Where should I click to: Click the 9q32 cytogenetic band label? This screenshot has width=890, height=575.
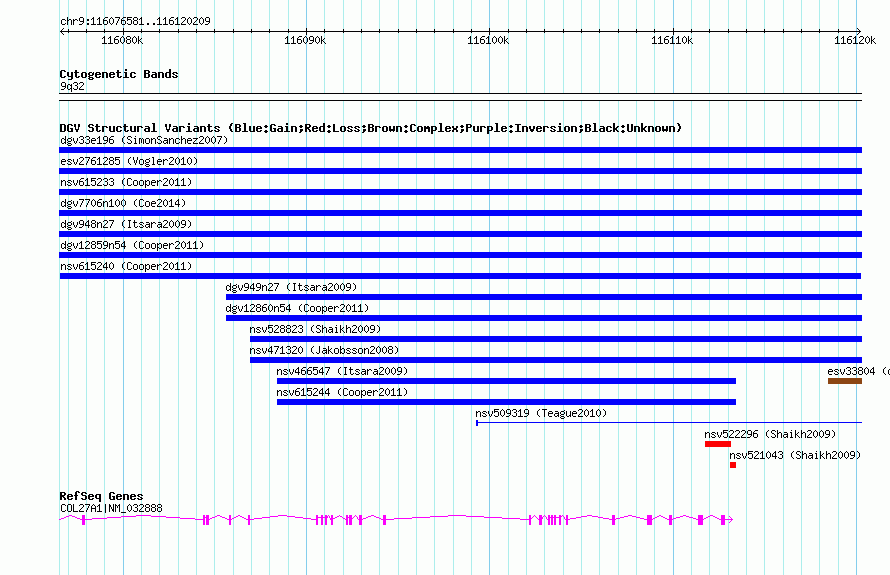(x=72, y=86)
